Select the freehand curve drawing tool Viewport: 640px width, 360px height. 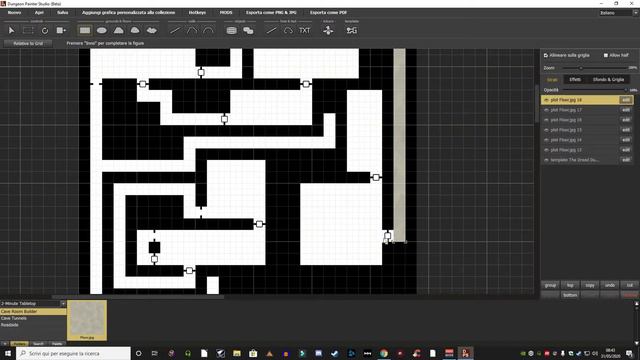[288, 30]
